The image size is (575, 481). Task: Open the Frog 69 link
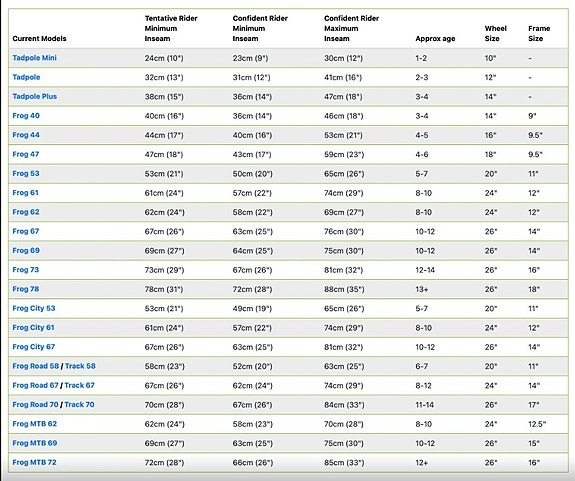(x=26, y=250)
